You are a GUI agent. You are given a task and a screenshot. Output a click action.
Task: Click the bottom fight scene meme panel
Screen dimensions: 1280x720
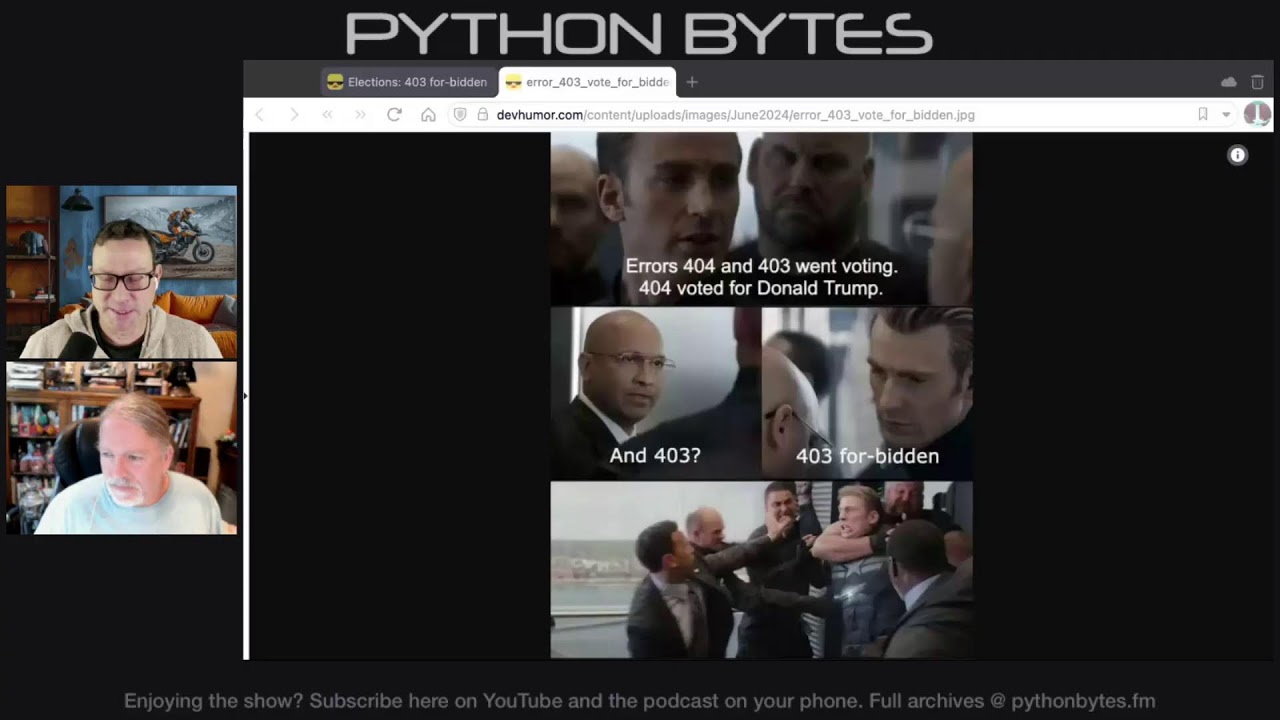(x=761, y=569)
